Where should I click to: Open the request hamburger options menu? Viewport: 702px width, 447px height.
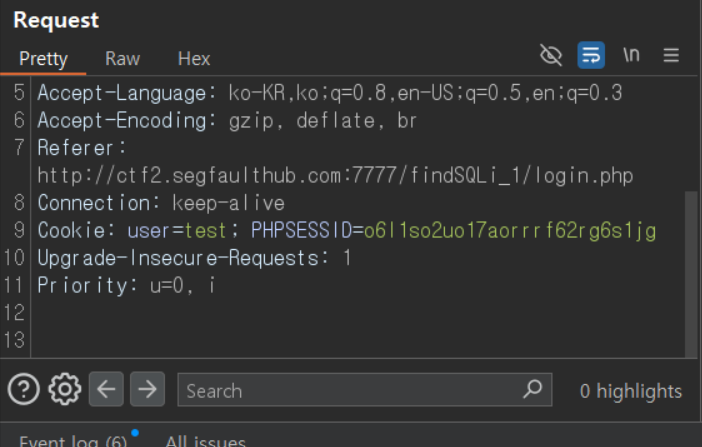click(x=671, y=55)
